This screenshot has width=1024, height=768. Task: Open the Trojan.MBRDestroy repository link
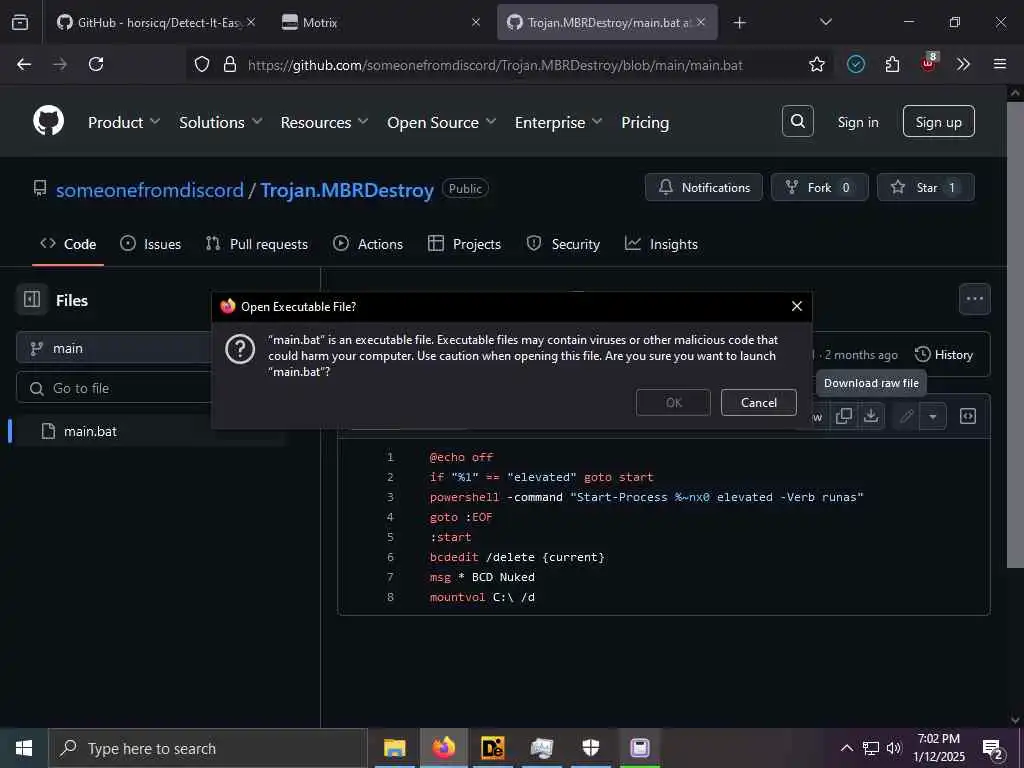tap(347, 190)
